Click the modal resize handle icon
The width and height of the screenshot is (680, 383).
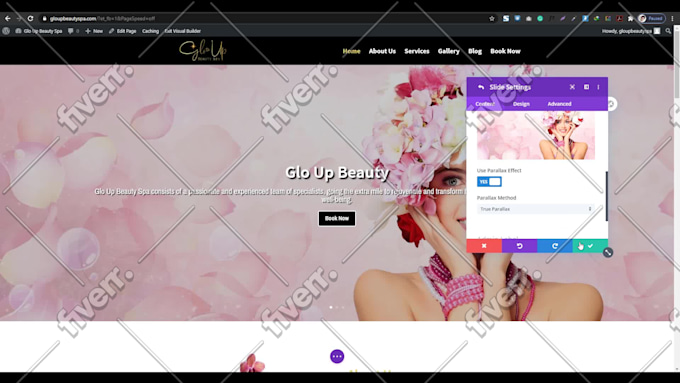[608, 252]
